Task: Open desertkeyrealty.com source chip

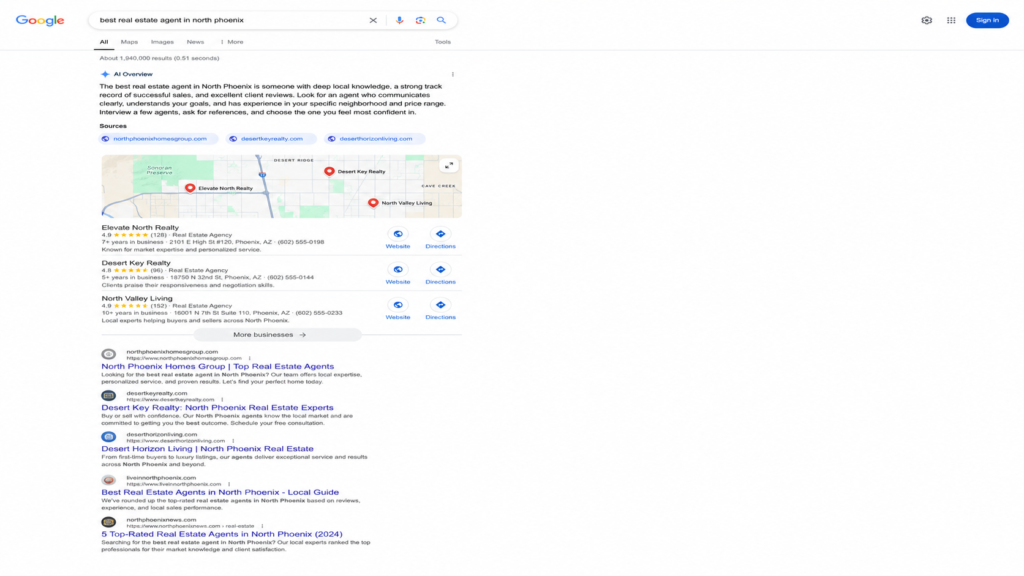Action: (x=271, y=138)
